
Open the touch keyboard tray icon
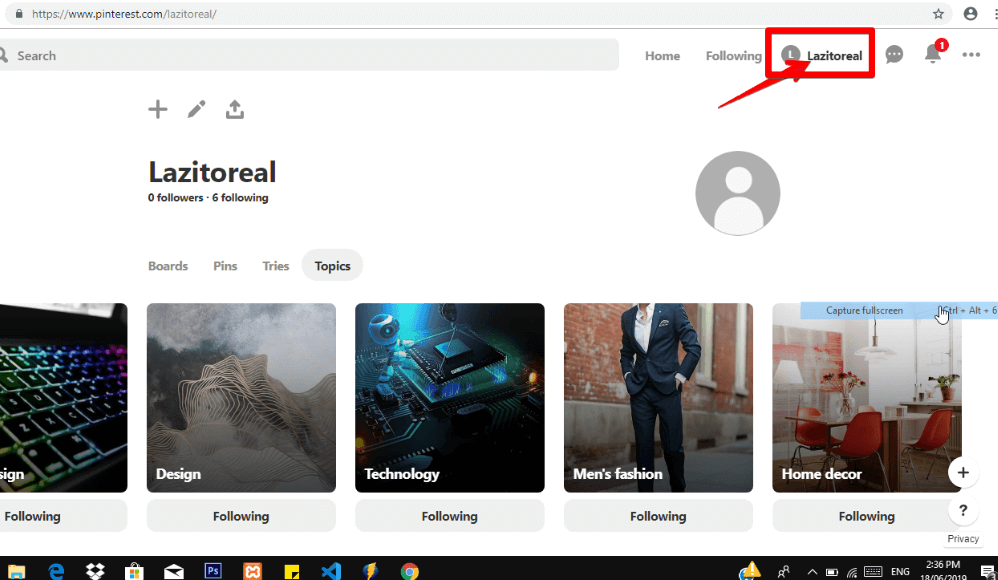(873, 572)
